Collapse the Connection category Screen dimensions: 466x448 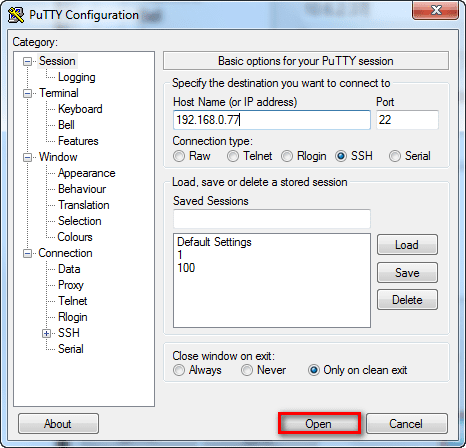27,253
